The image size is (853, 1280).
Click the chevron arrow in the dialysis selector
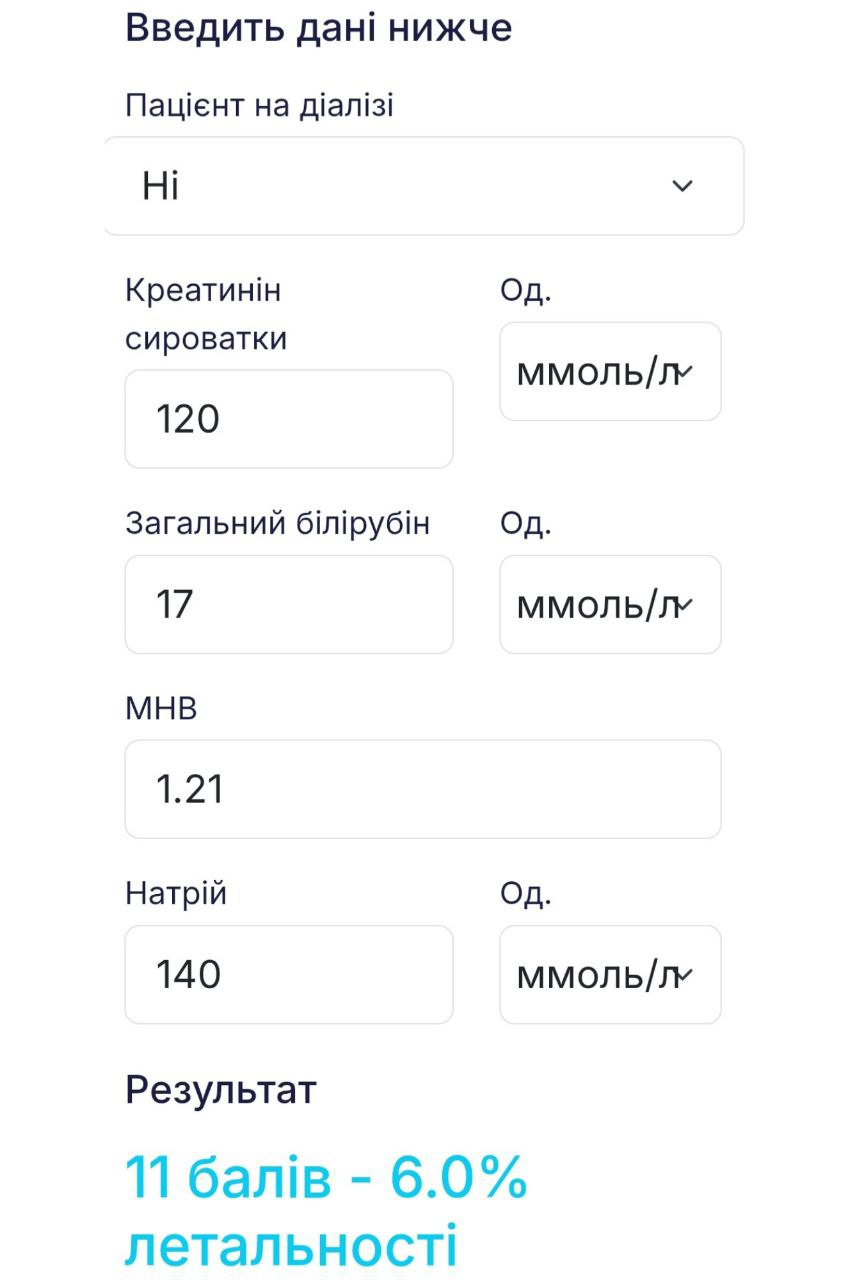click(682, 186)
